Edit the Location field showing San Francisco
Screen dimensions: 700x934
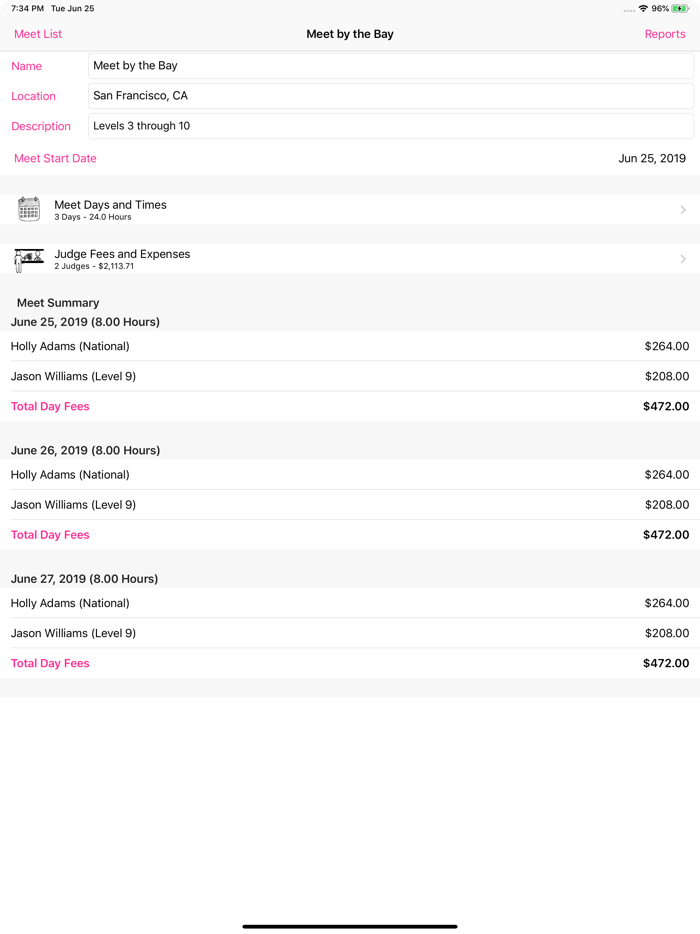click(390, 95)
